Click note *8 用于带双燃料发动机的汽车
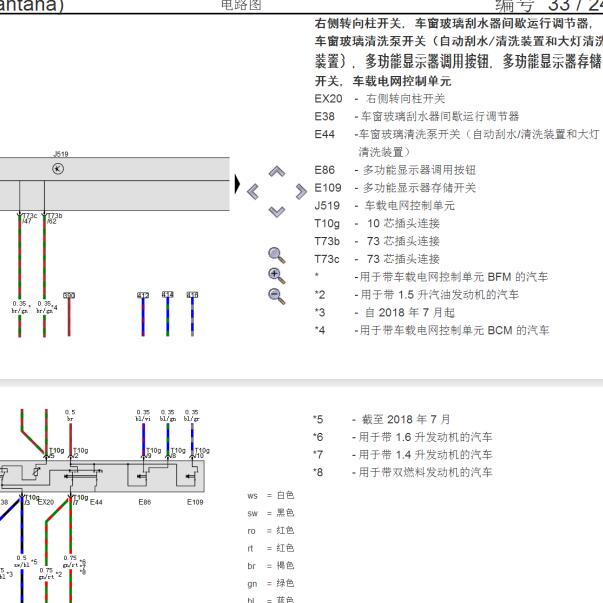 pyautogui.click(x=402, y=472)
